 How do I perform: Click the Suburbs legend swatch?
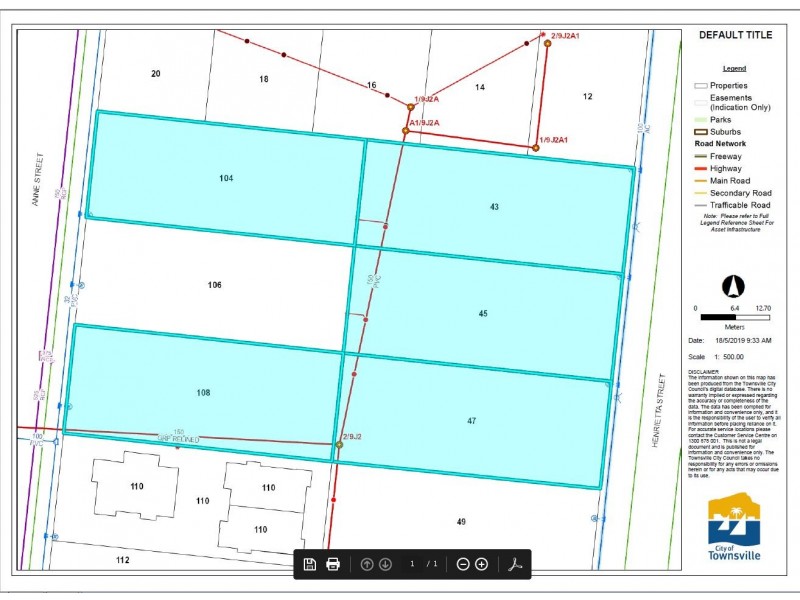700,131
